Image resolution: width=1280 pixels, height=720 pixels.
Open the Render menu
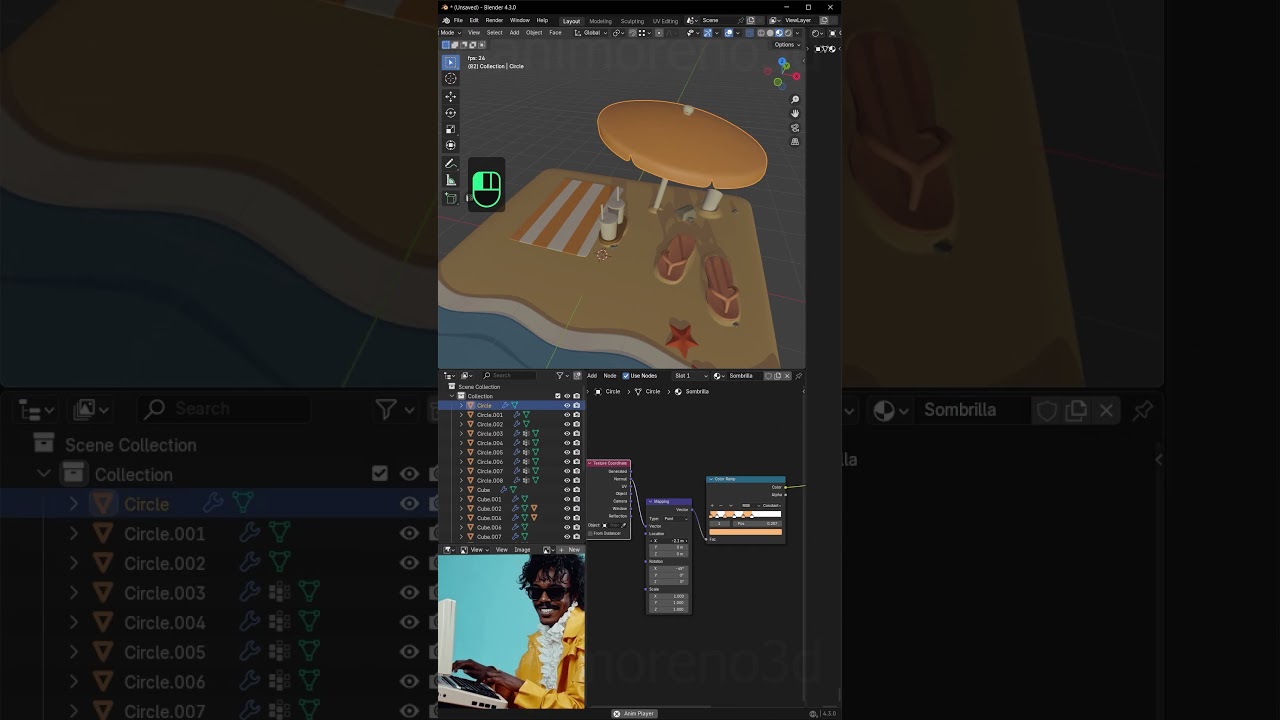click(494, 20)
